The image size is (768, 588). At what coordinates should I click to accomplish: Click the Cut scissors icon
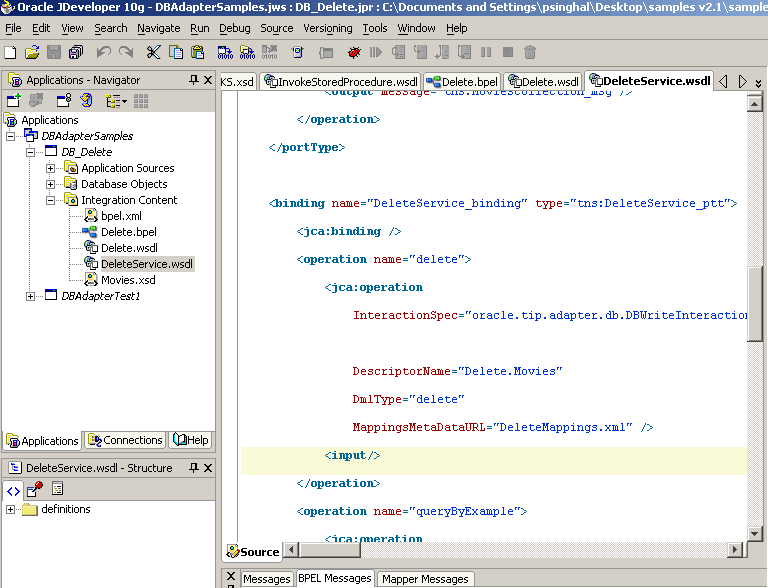pyautogui.click(x=153, y=52)
